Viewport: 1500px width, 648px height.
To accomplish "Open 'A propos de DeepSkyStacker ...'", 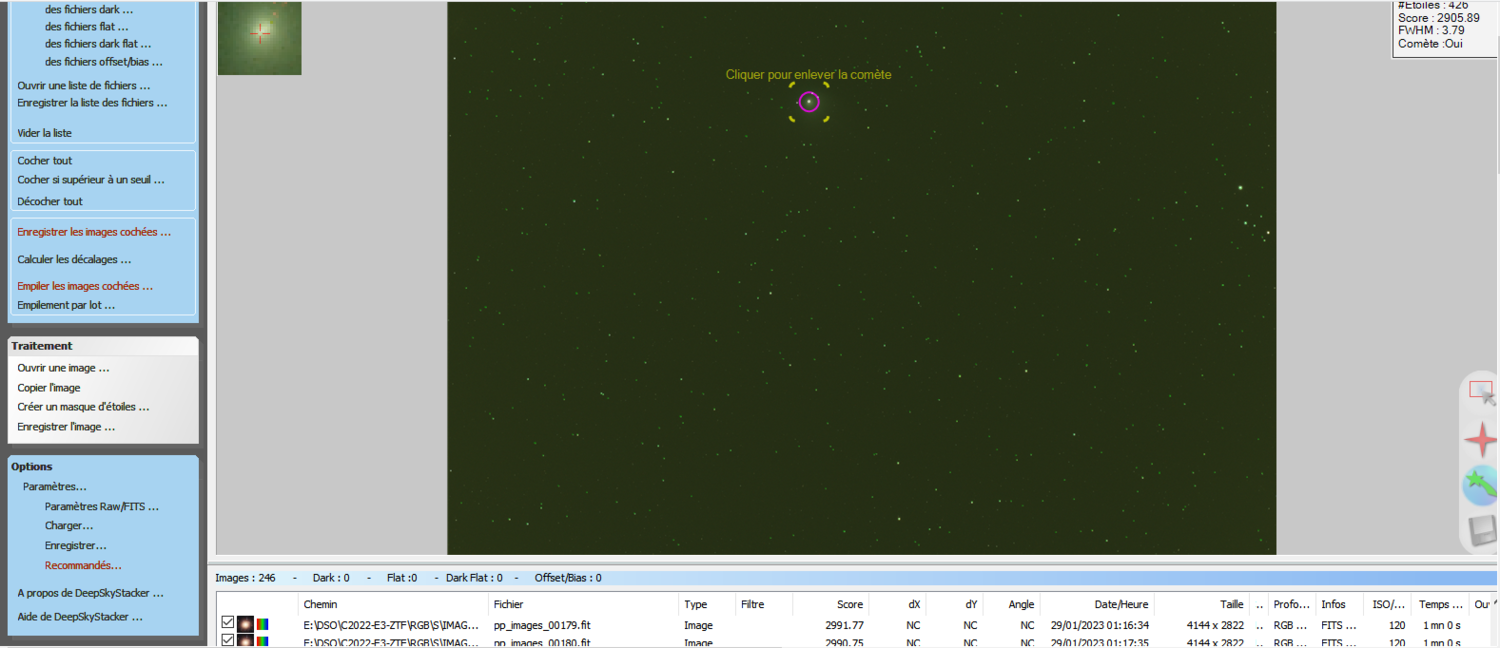I will click(91, 593).
